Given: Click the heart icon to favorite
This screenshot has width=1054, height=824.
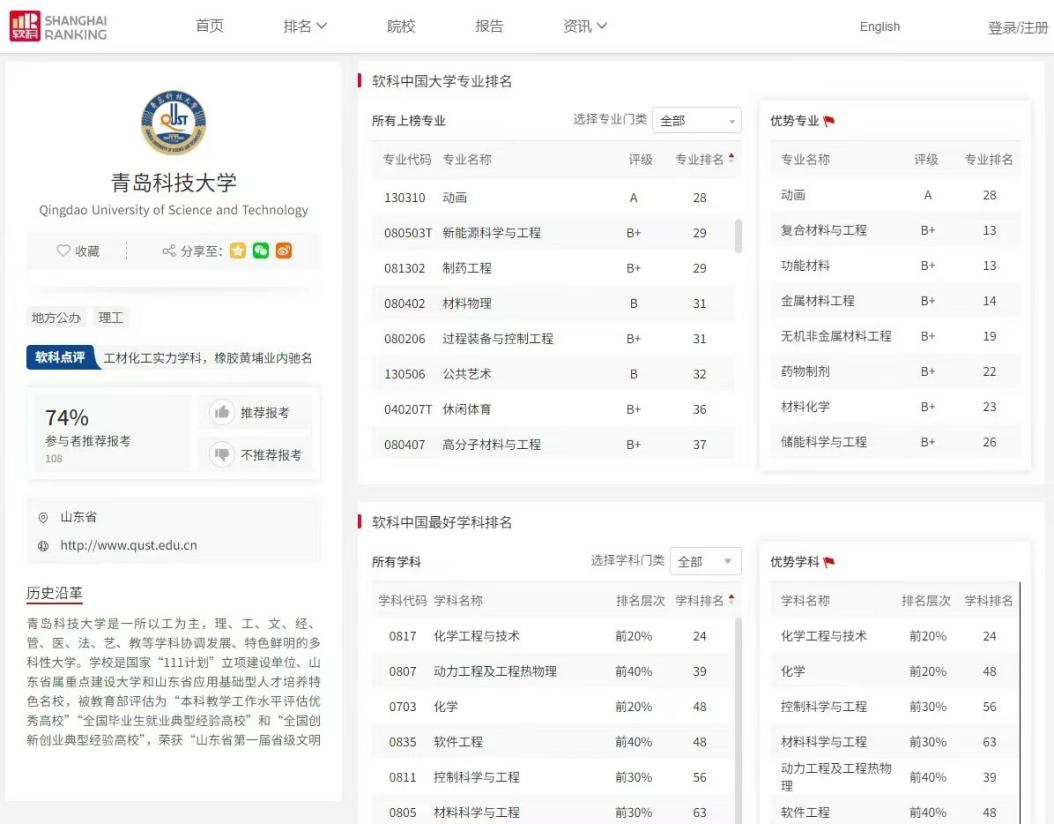Looking at the screenshot, I should click(x=63, y=251).
